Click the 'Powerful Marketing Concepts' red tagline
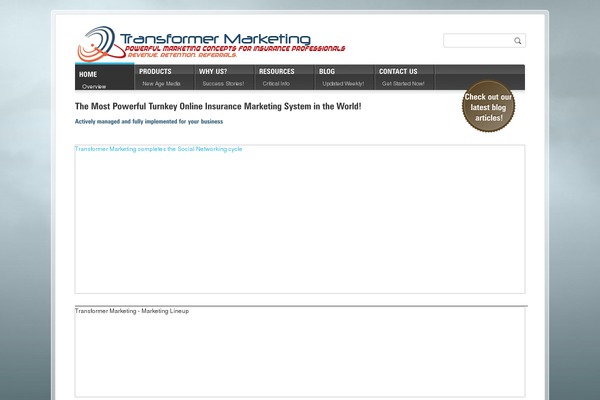The height and width of the screenshot is (400, 600). [235, 49]
